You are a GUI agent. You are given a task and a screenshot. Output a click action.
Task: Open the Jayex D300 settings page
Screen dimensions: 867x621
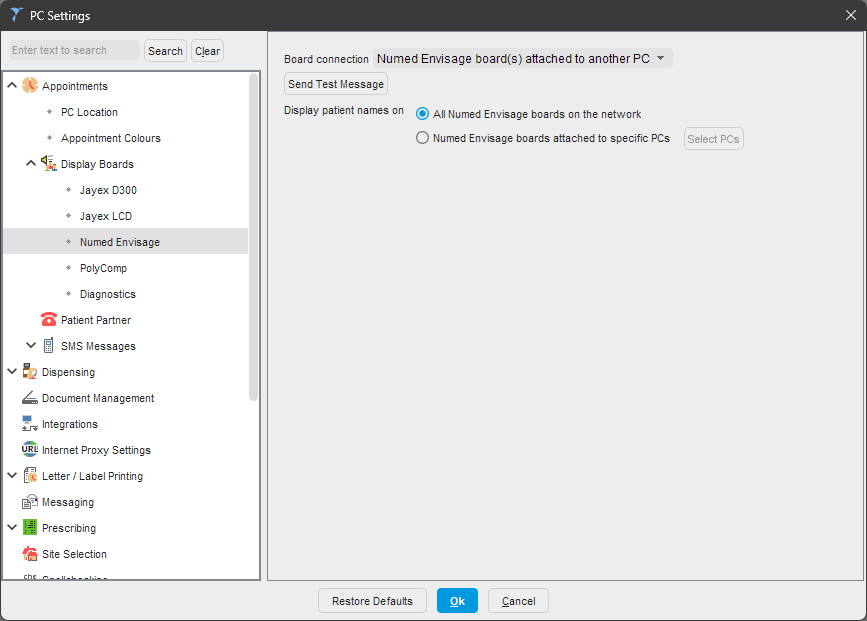click(x=108, y=190)
